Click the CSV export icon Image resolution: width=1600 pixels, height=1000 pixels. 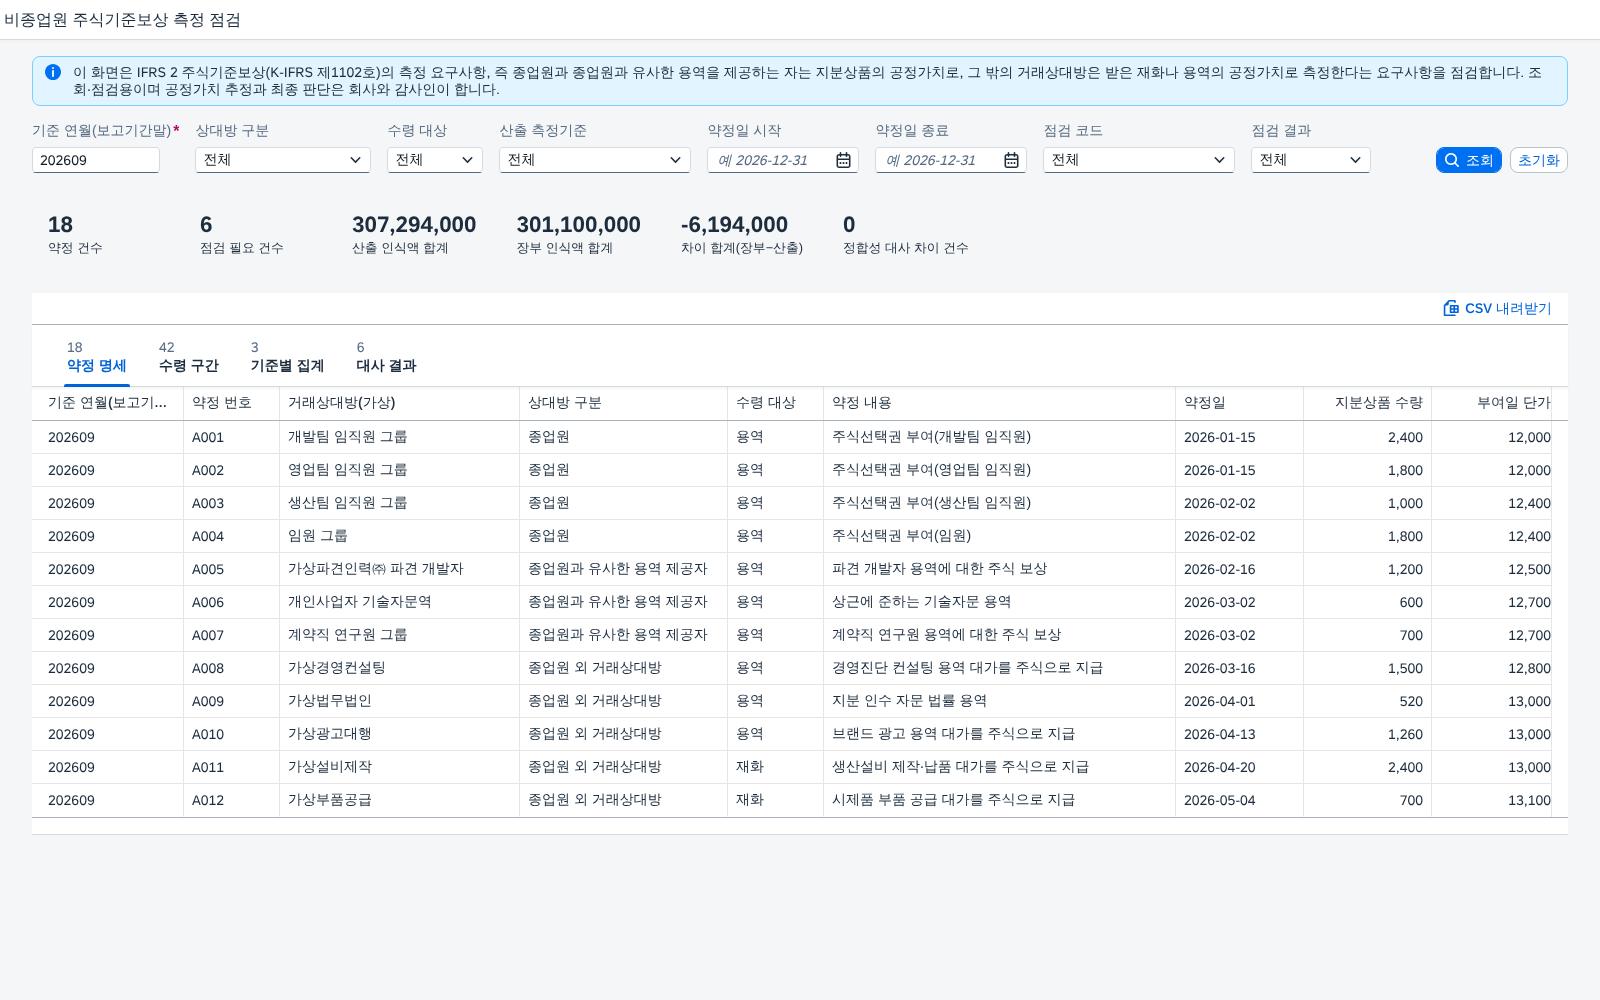(1451, 308)
